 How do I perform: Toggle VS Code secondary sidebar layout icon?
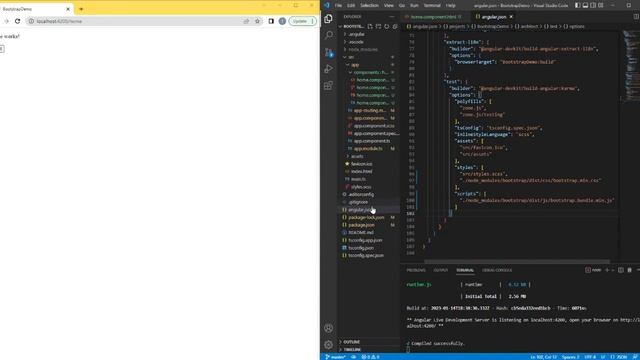[x=593, y=5]
